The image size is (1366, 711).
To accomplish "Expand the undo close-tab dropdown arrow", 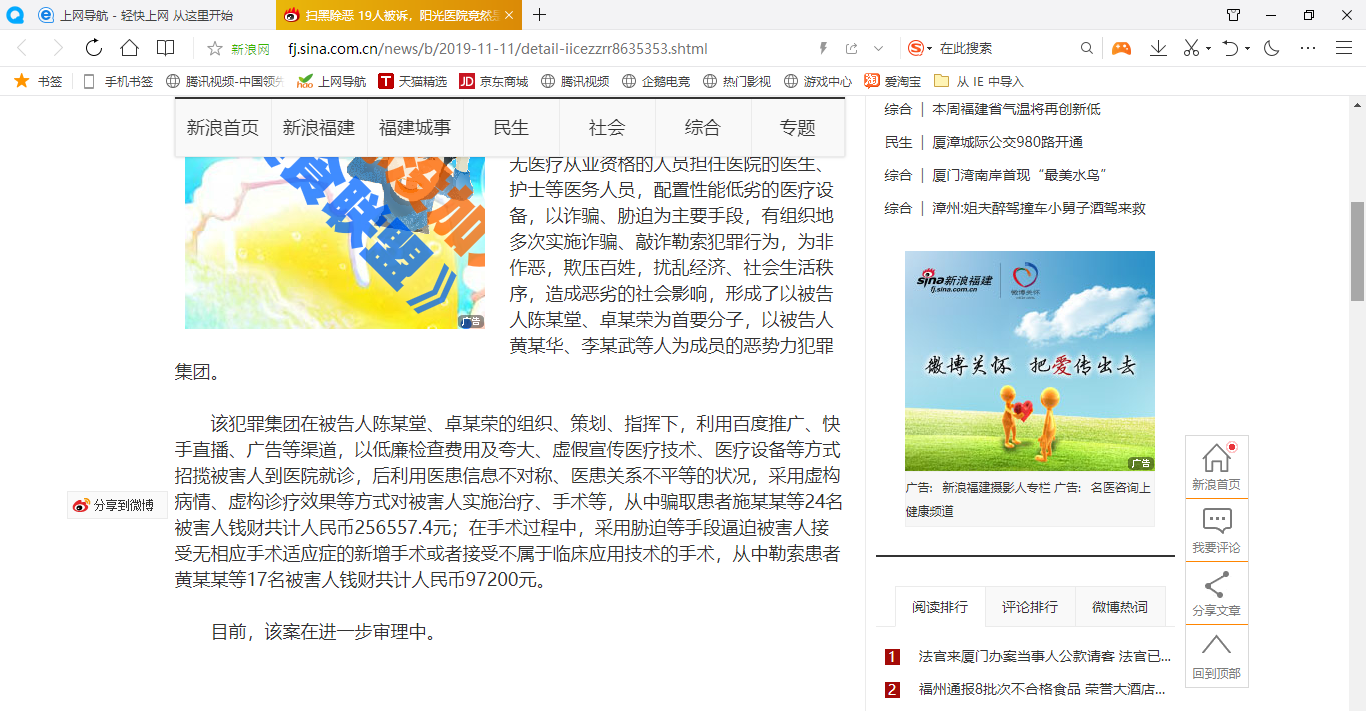I will tap(1248, 48).
